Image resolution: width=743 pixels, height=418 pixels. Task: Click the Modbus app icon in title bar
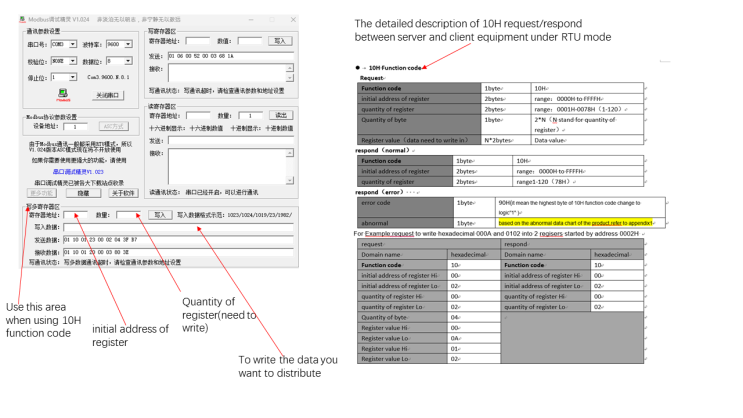tap(22, 19)
